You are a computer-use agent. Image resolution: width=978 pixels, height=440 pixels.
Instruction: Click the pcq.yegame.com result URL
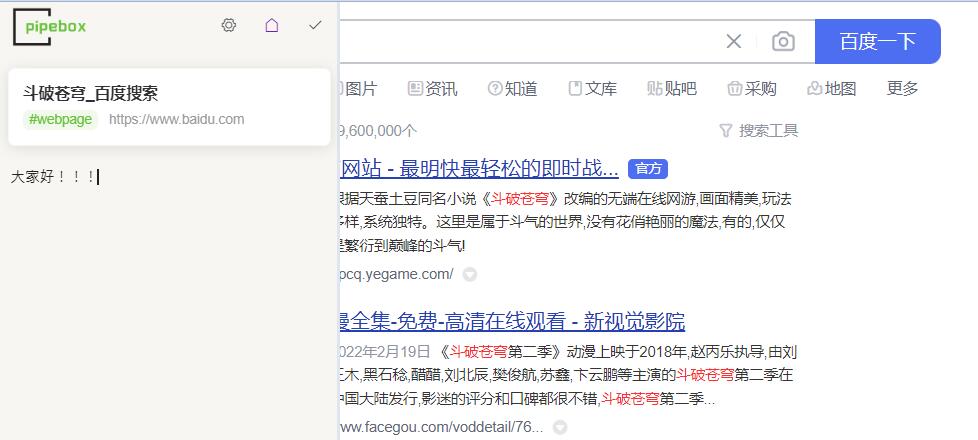(x=397, y=274)
